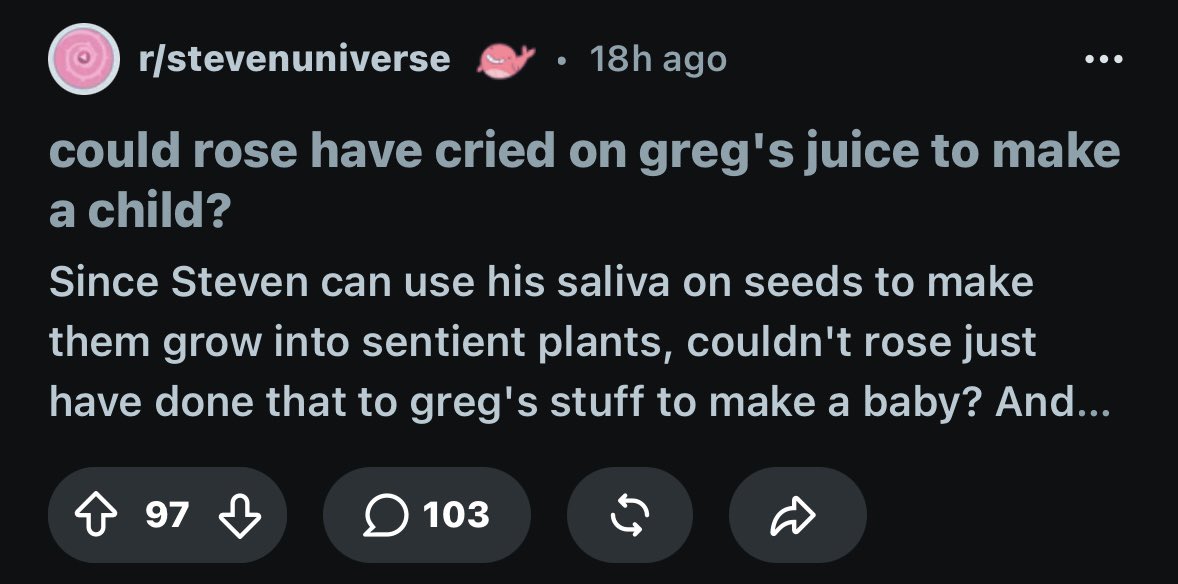Image resolution: width=1178 pixels, height=584 pixels.
Task: Select the 103 comments count
Action: point(456,516)
